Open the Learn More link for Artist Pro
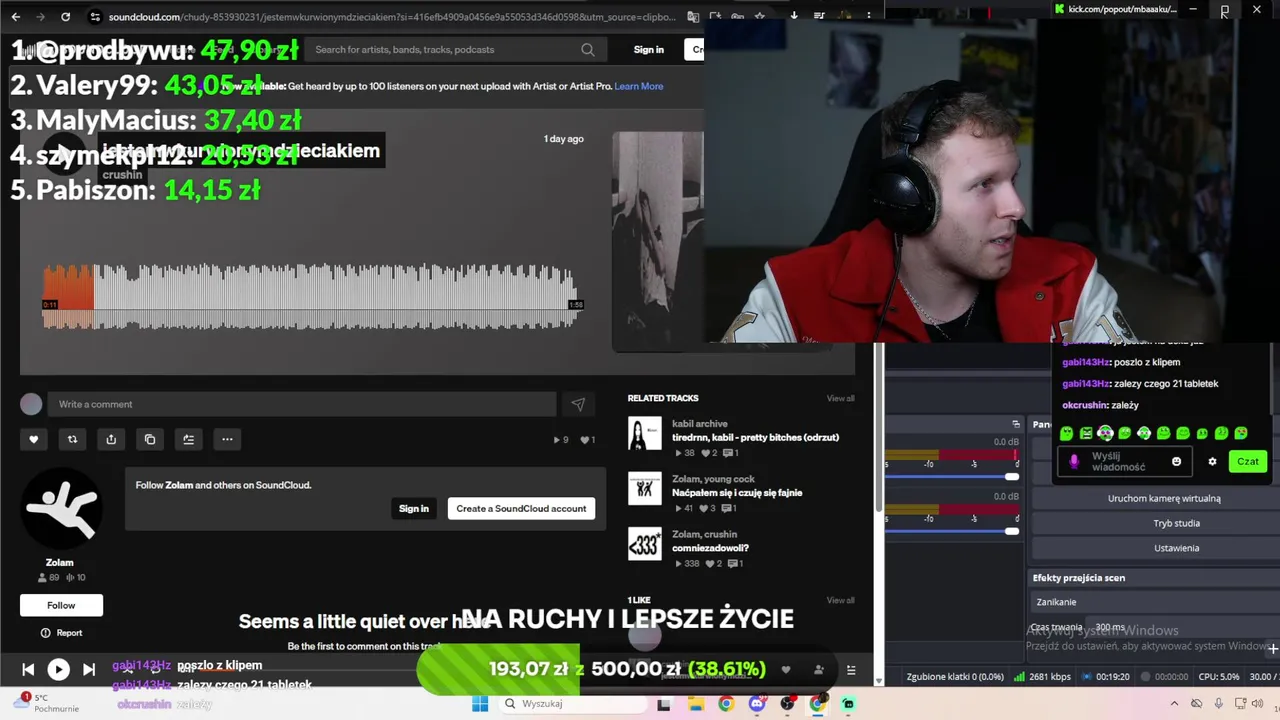The width and height of the screenshot is (1280, 720). coord(638,86)
